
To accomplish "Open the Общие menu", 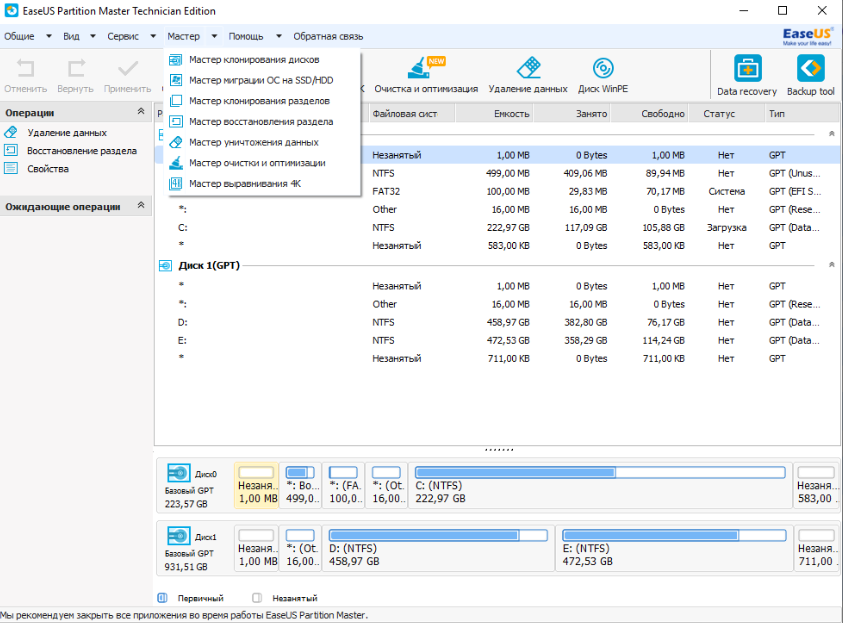I will point(19,37).
